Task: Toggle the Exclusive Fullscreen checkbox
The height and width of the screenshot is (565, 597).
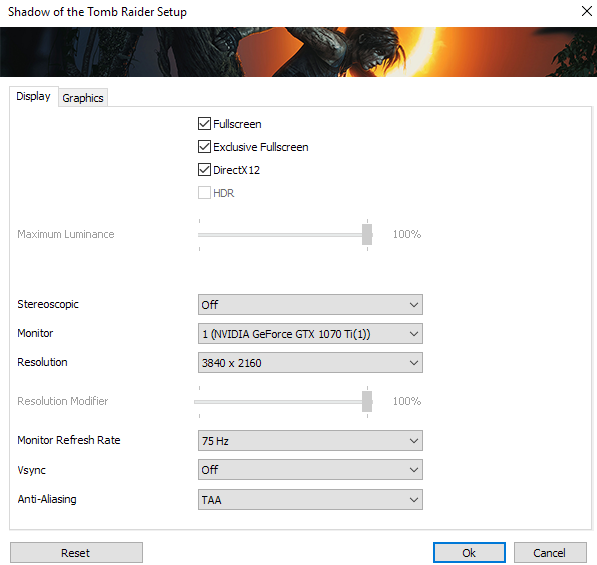Action: 204,147
